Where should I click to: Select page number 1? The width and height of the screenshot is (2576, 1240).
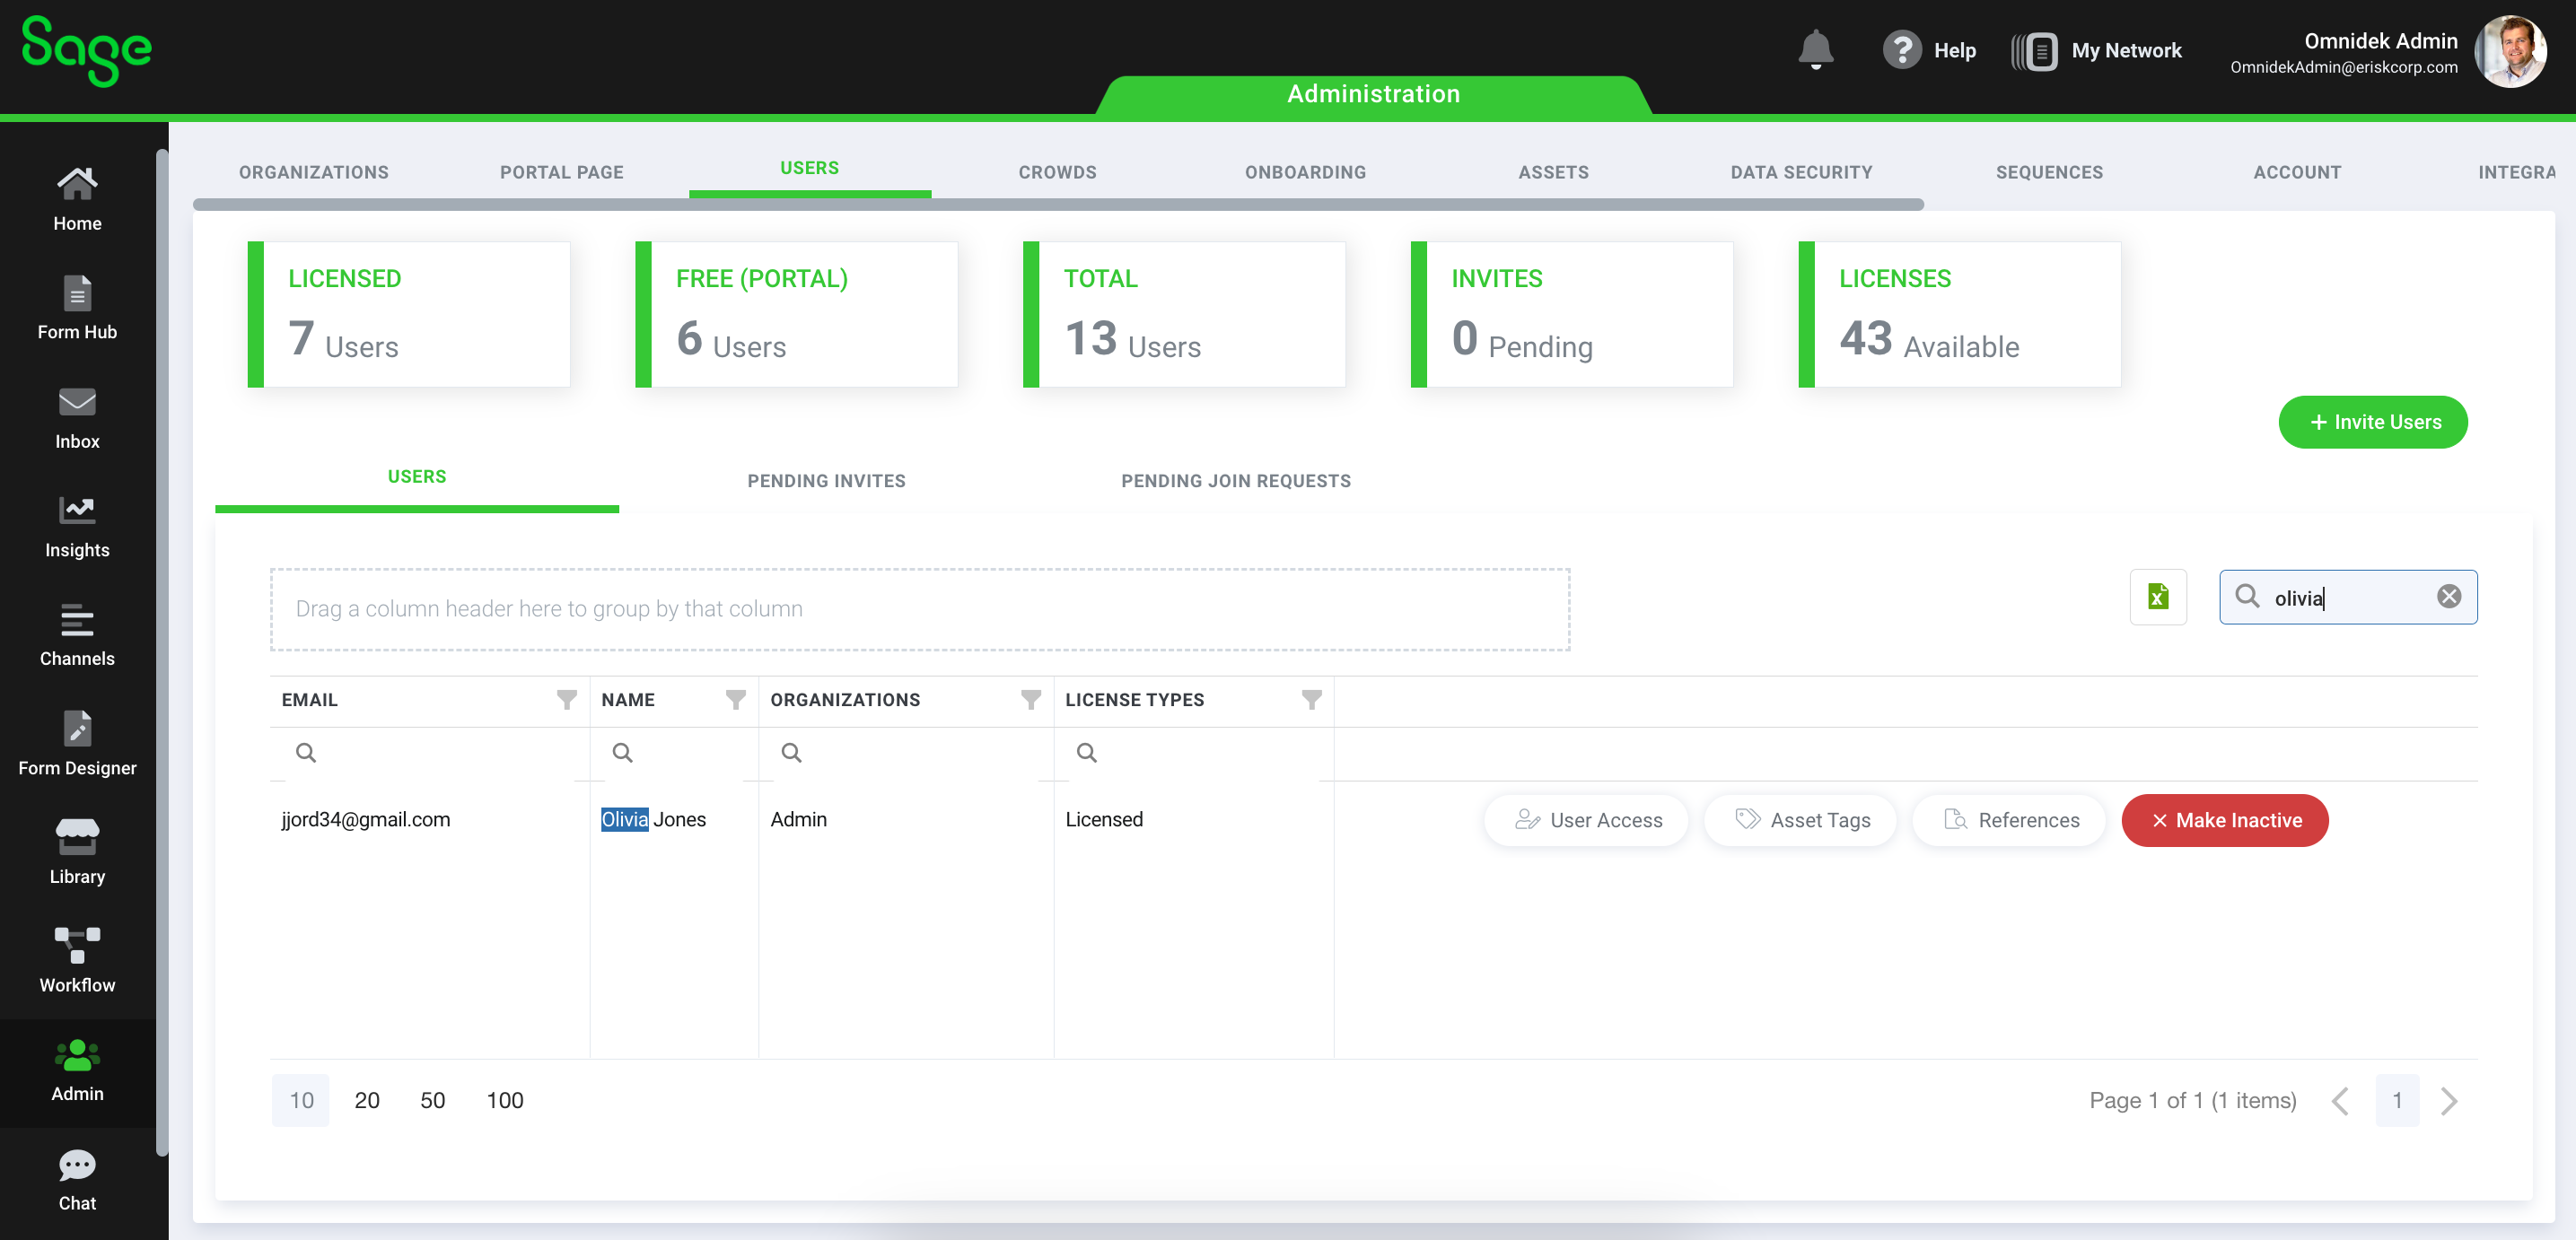pyautogui.click(x=2397, y=1100)
